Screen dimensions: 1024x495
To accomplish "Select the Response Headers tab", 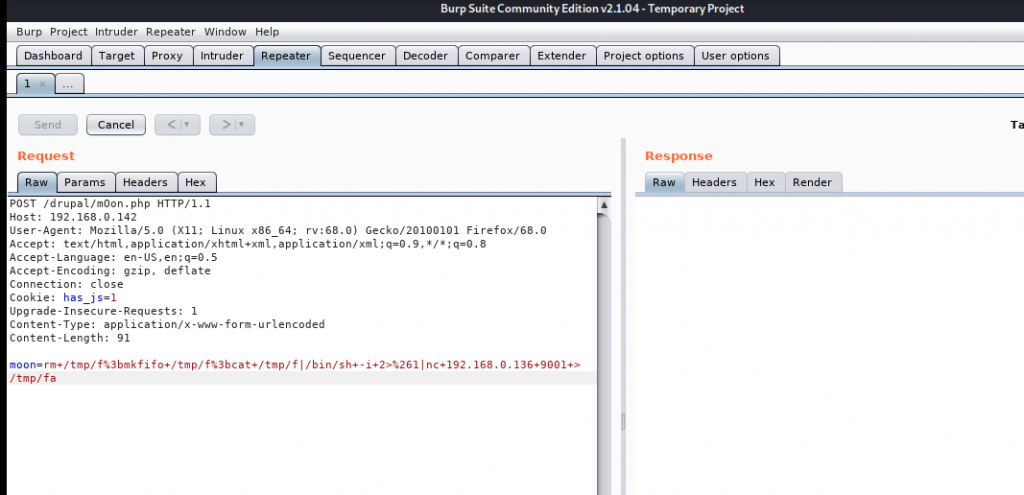I will pyautogui.click(x=714, y=182).
